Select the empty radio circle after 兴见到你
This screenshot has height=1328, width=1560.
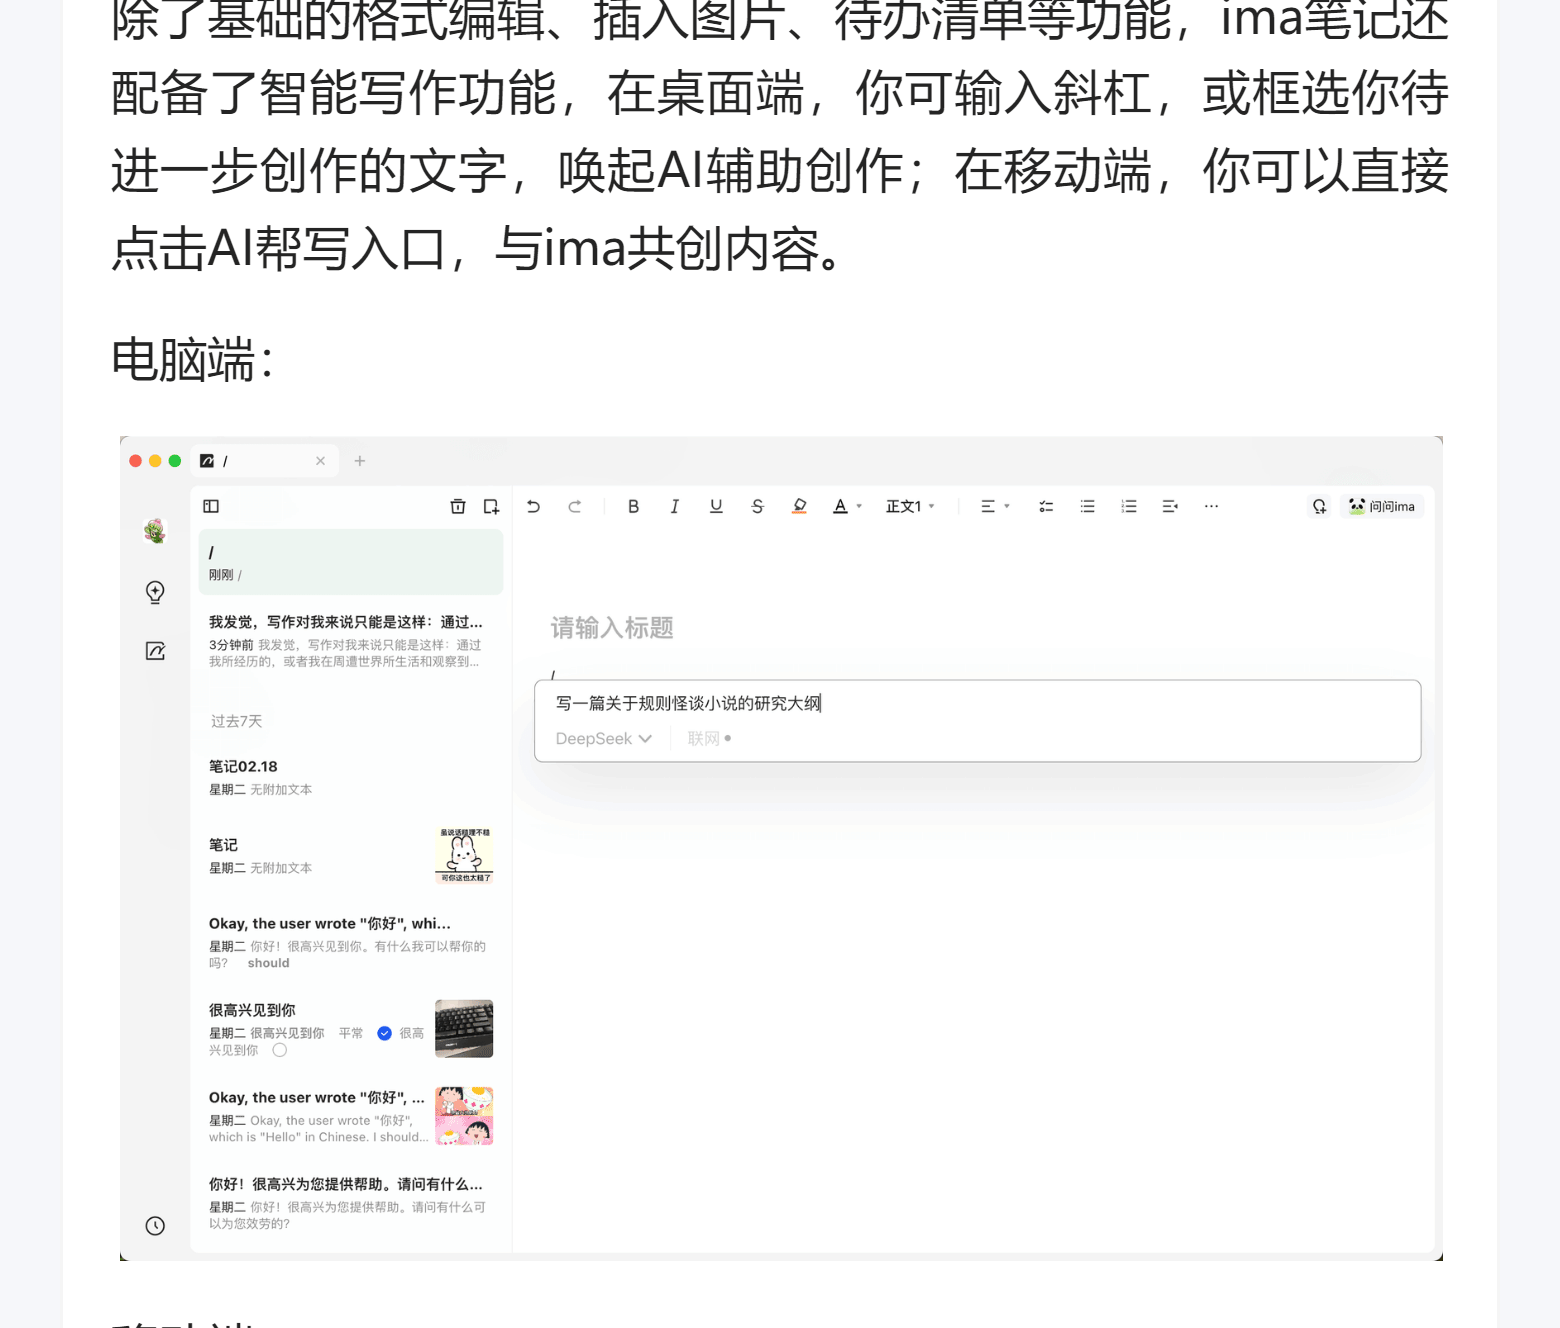tap(280, 1050)
